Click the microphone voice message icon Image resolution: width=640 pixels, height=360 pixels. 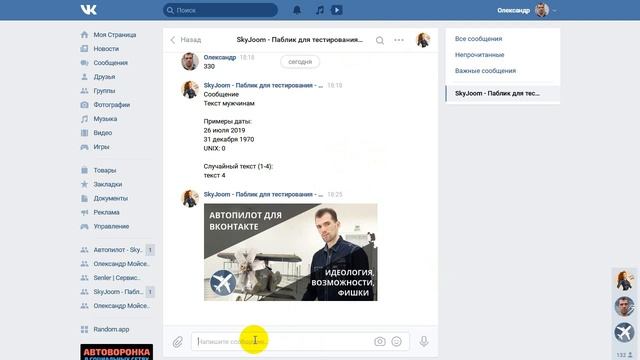pyautogui.click(x=424, y=341)
